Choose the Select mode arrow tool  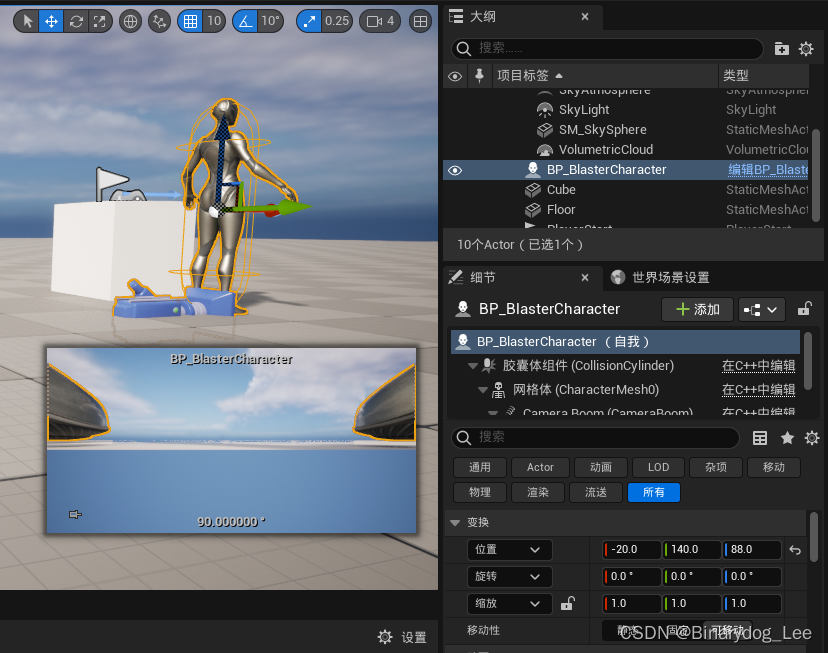(26, 21)
